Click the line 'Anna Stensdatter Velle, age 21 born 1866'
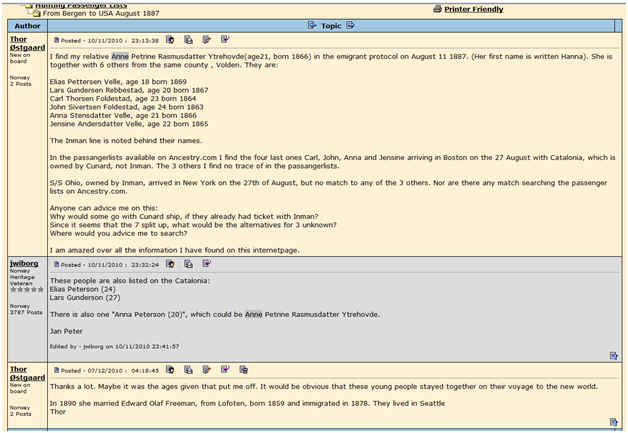Viewport: 628px width, 433px height. (123, 115)
